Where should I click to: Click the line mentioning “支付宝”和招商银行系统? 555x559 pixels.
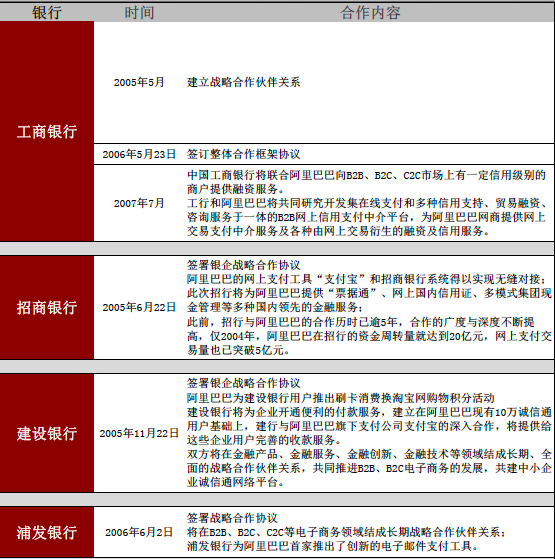[x=366, y=279]
